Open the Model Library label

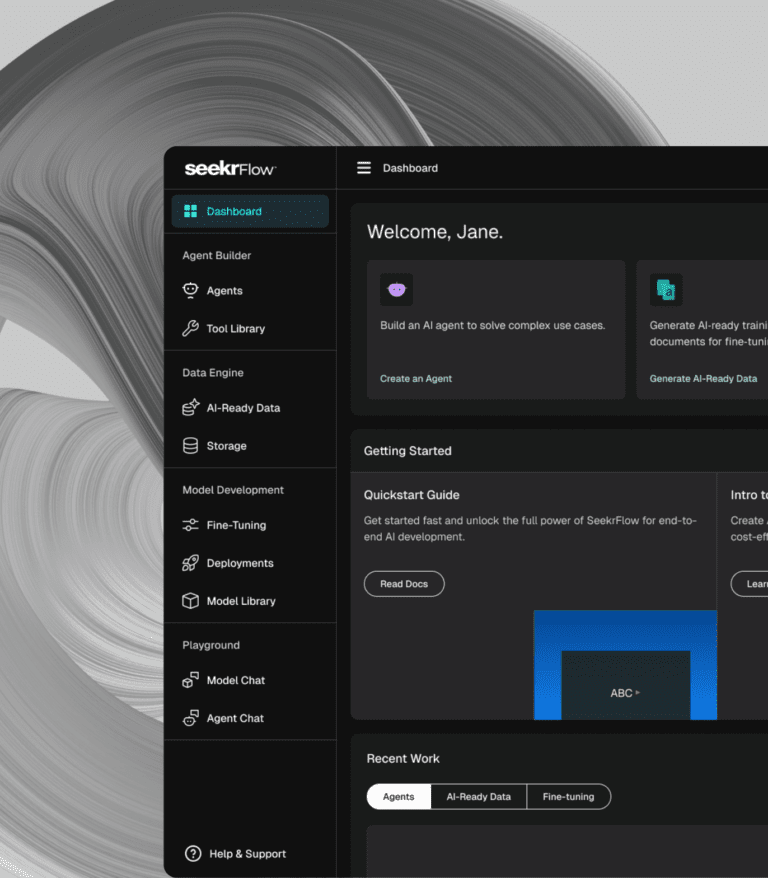coord(241,601)
